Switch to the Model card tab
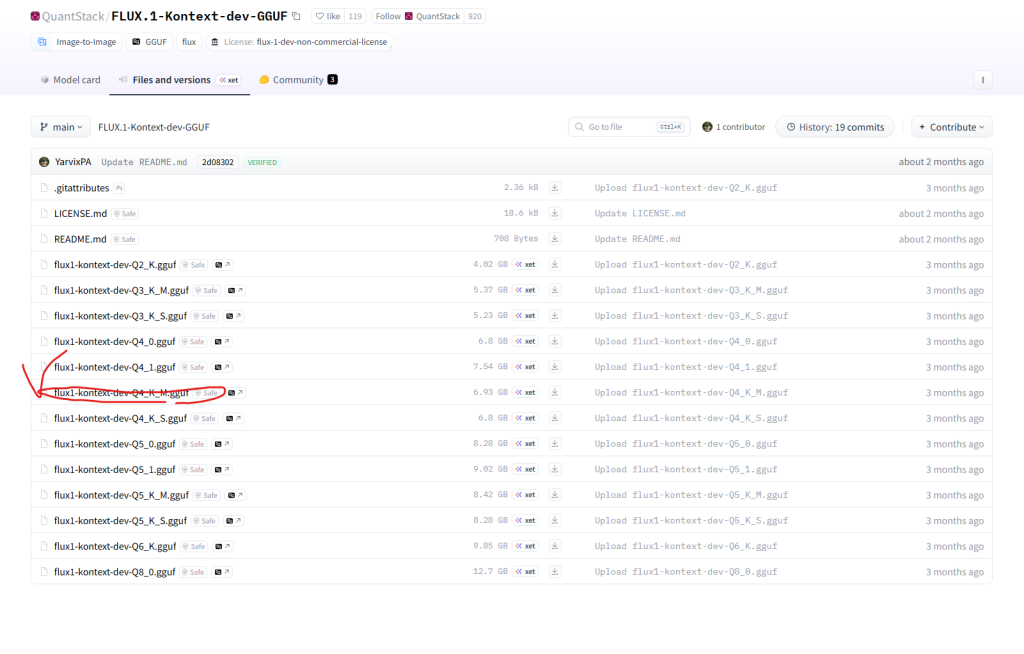 pos(70,80)
